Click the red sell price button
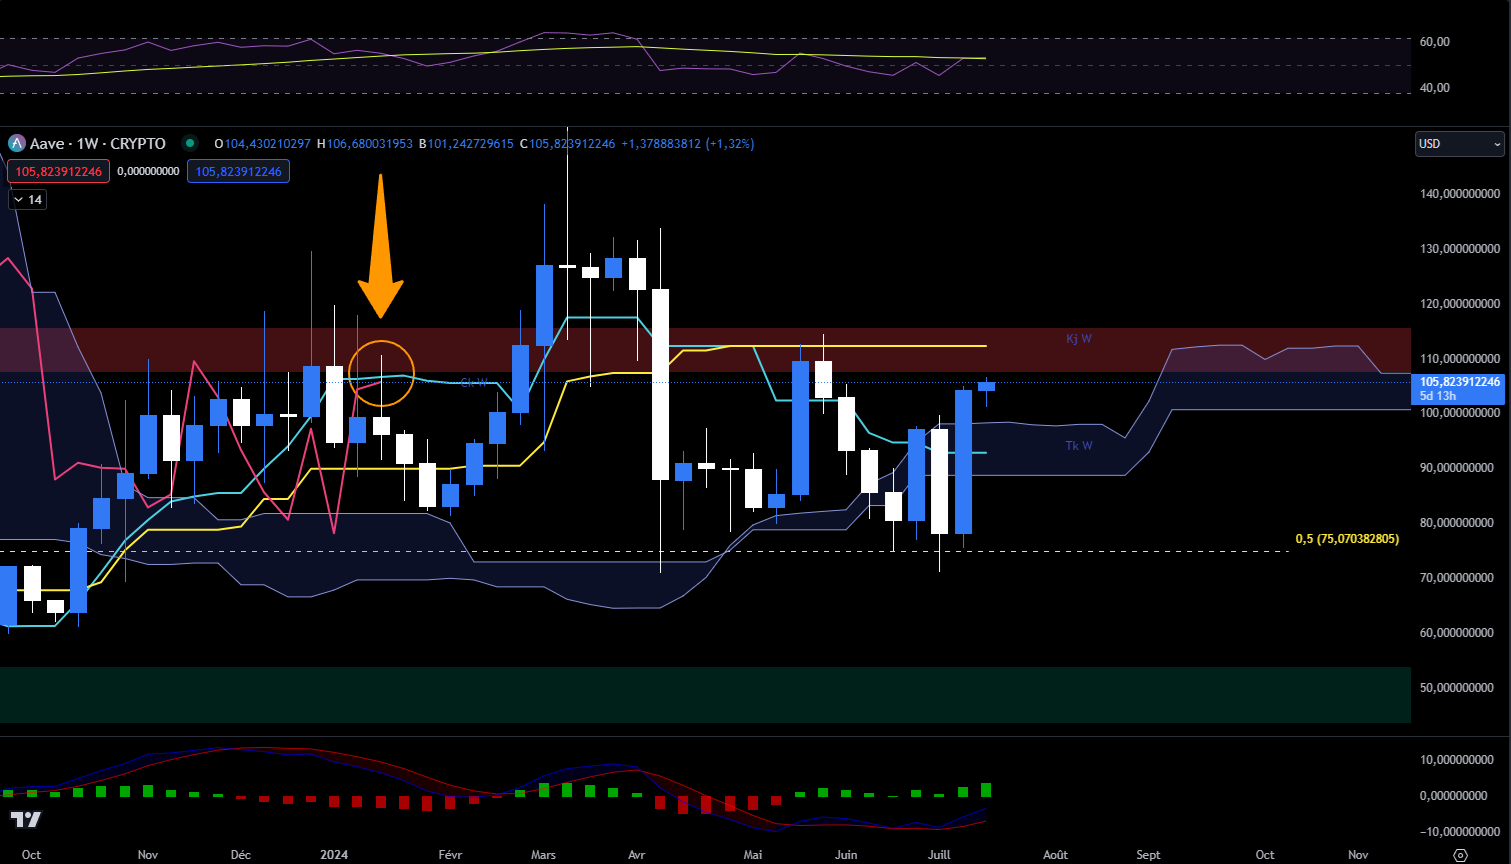This screenshot has width=1511, height=864. pyautogui.click(x=57, y=172)
